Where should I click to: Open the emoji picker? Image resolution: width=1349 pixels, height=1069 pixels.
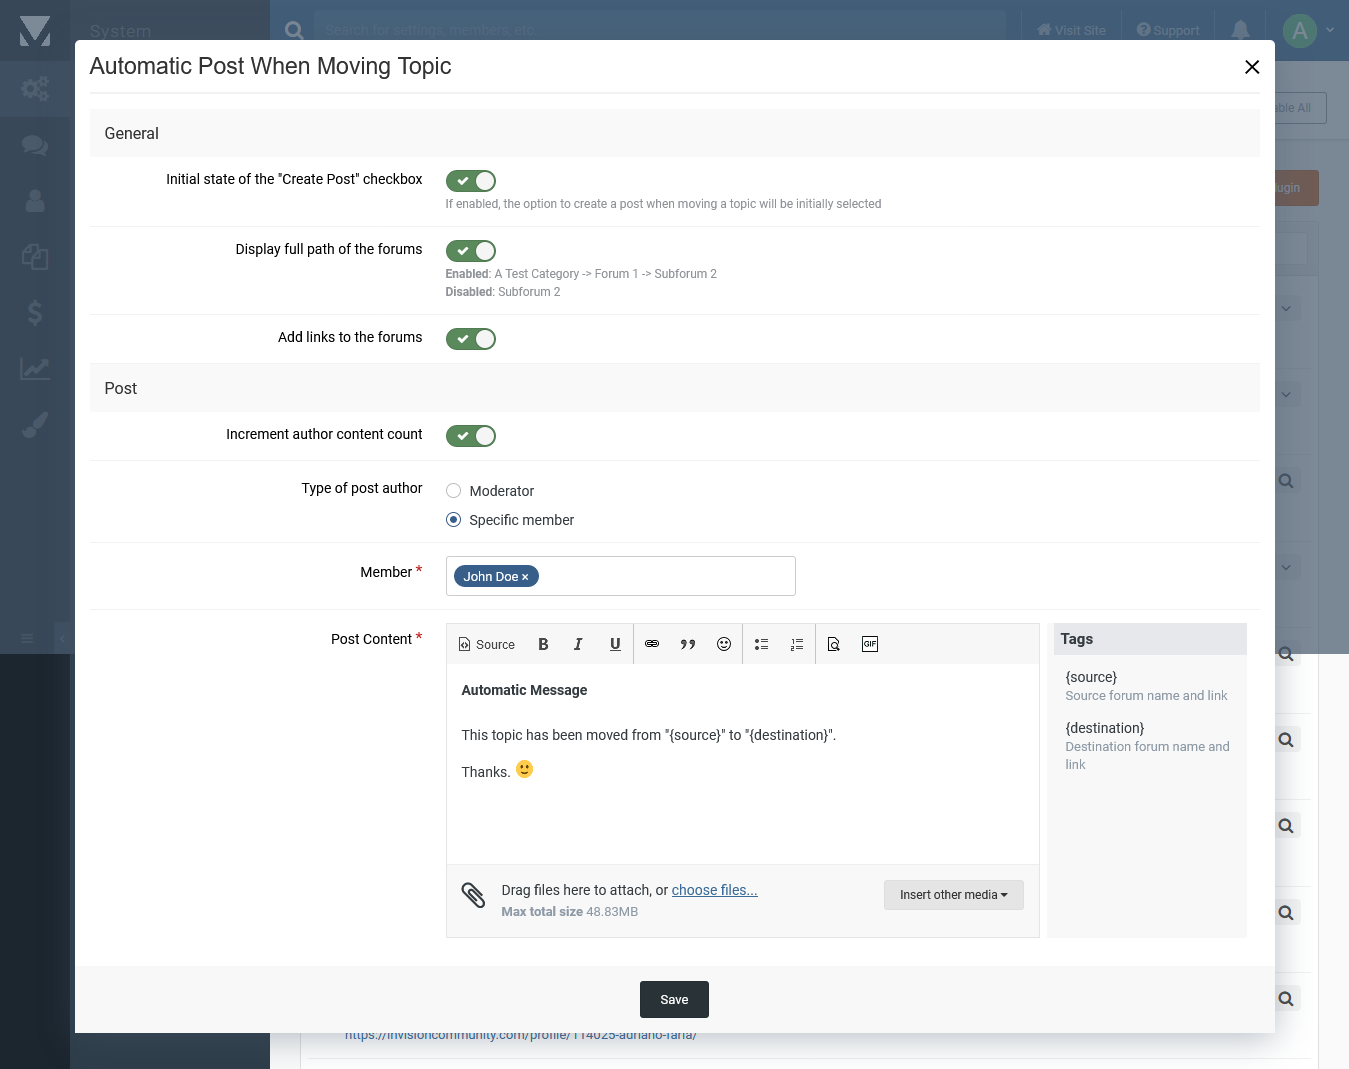click(x=724, y=644)
